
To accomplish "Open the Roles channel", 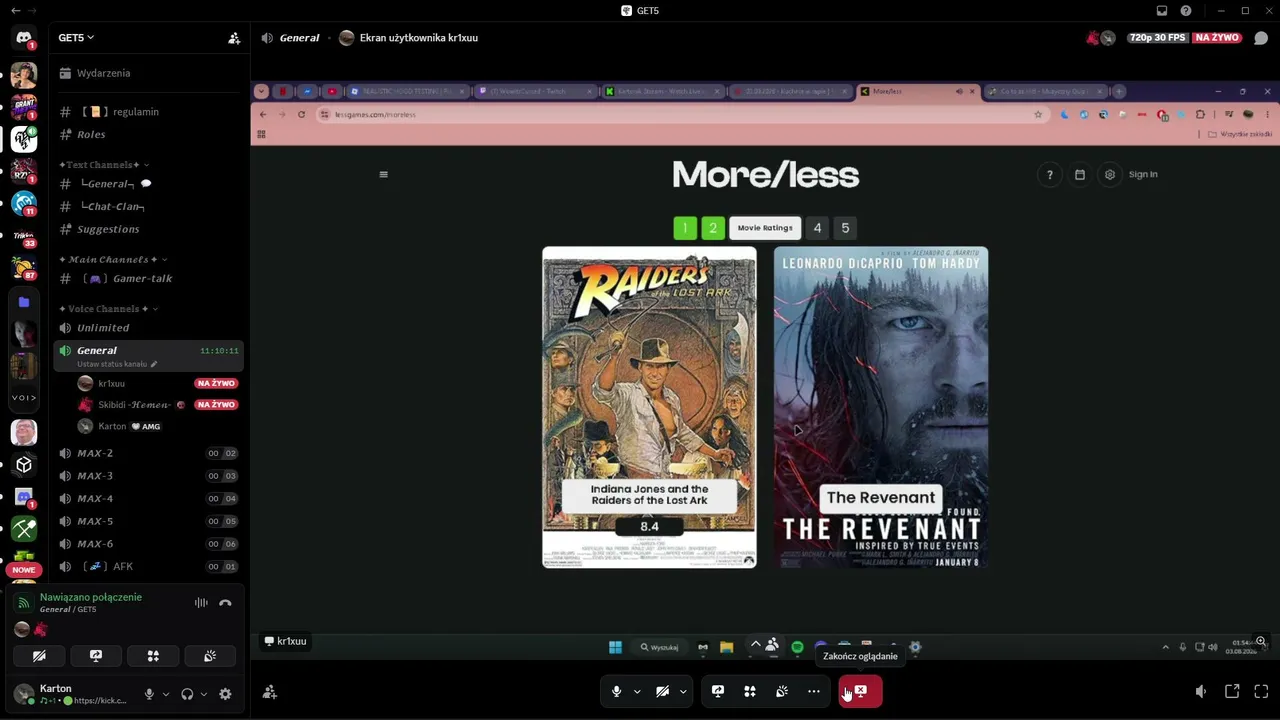I will pyautogui.click(x=148, y=134).
